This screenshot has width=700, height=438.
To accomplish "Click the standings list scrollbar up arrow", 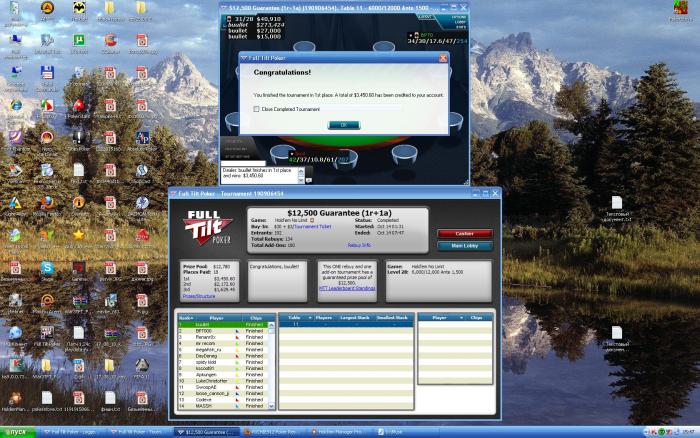I will click(x=271, y=325).
